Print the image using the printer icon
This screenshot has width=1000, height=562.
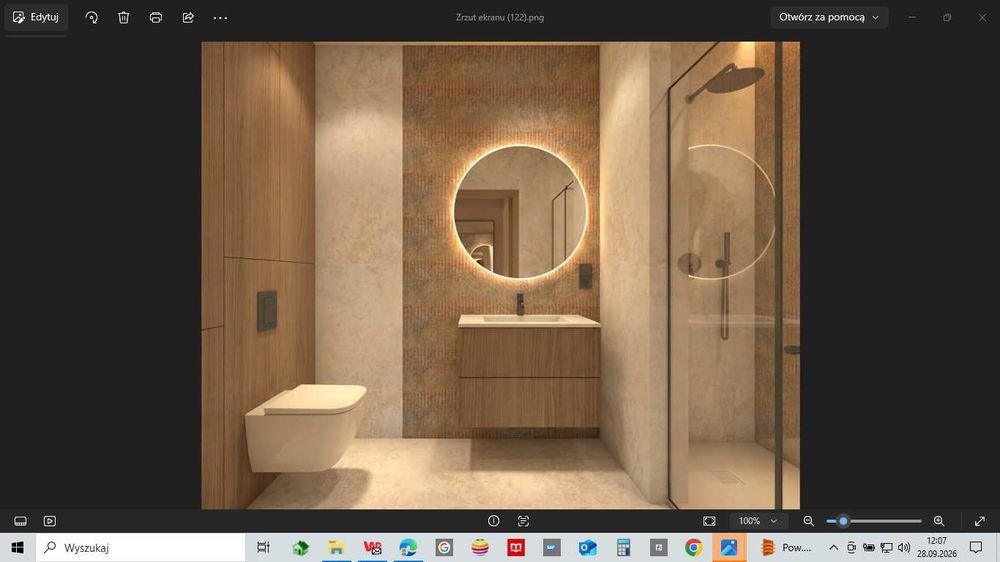(156, 18)
